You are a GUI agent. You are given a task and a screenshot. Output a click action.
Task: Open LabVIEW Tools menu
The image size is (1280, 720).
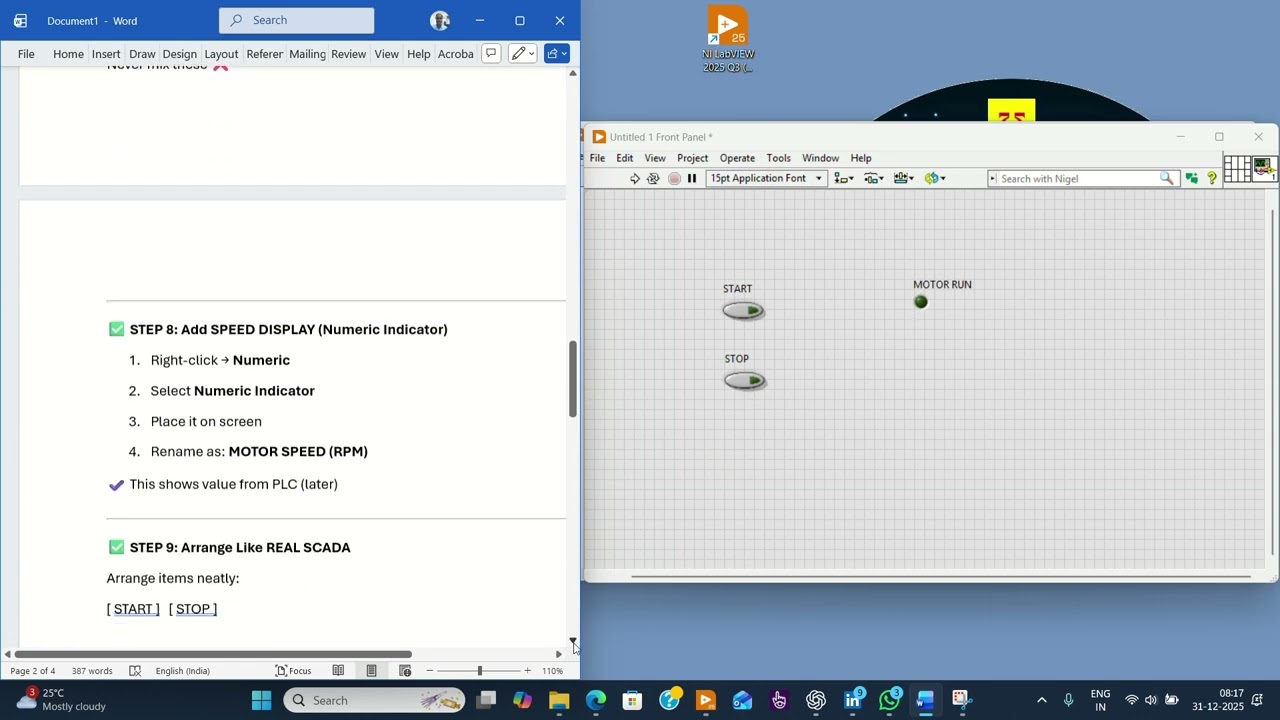click(x=778, y=158)
